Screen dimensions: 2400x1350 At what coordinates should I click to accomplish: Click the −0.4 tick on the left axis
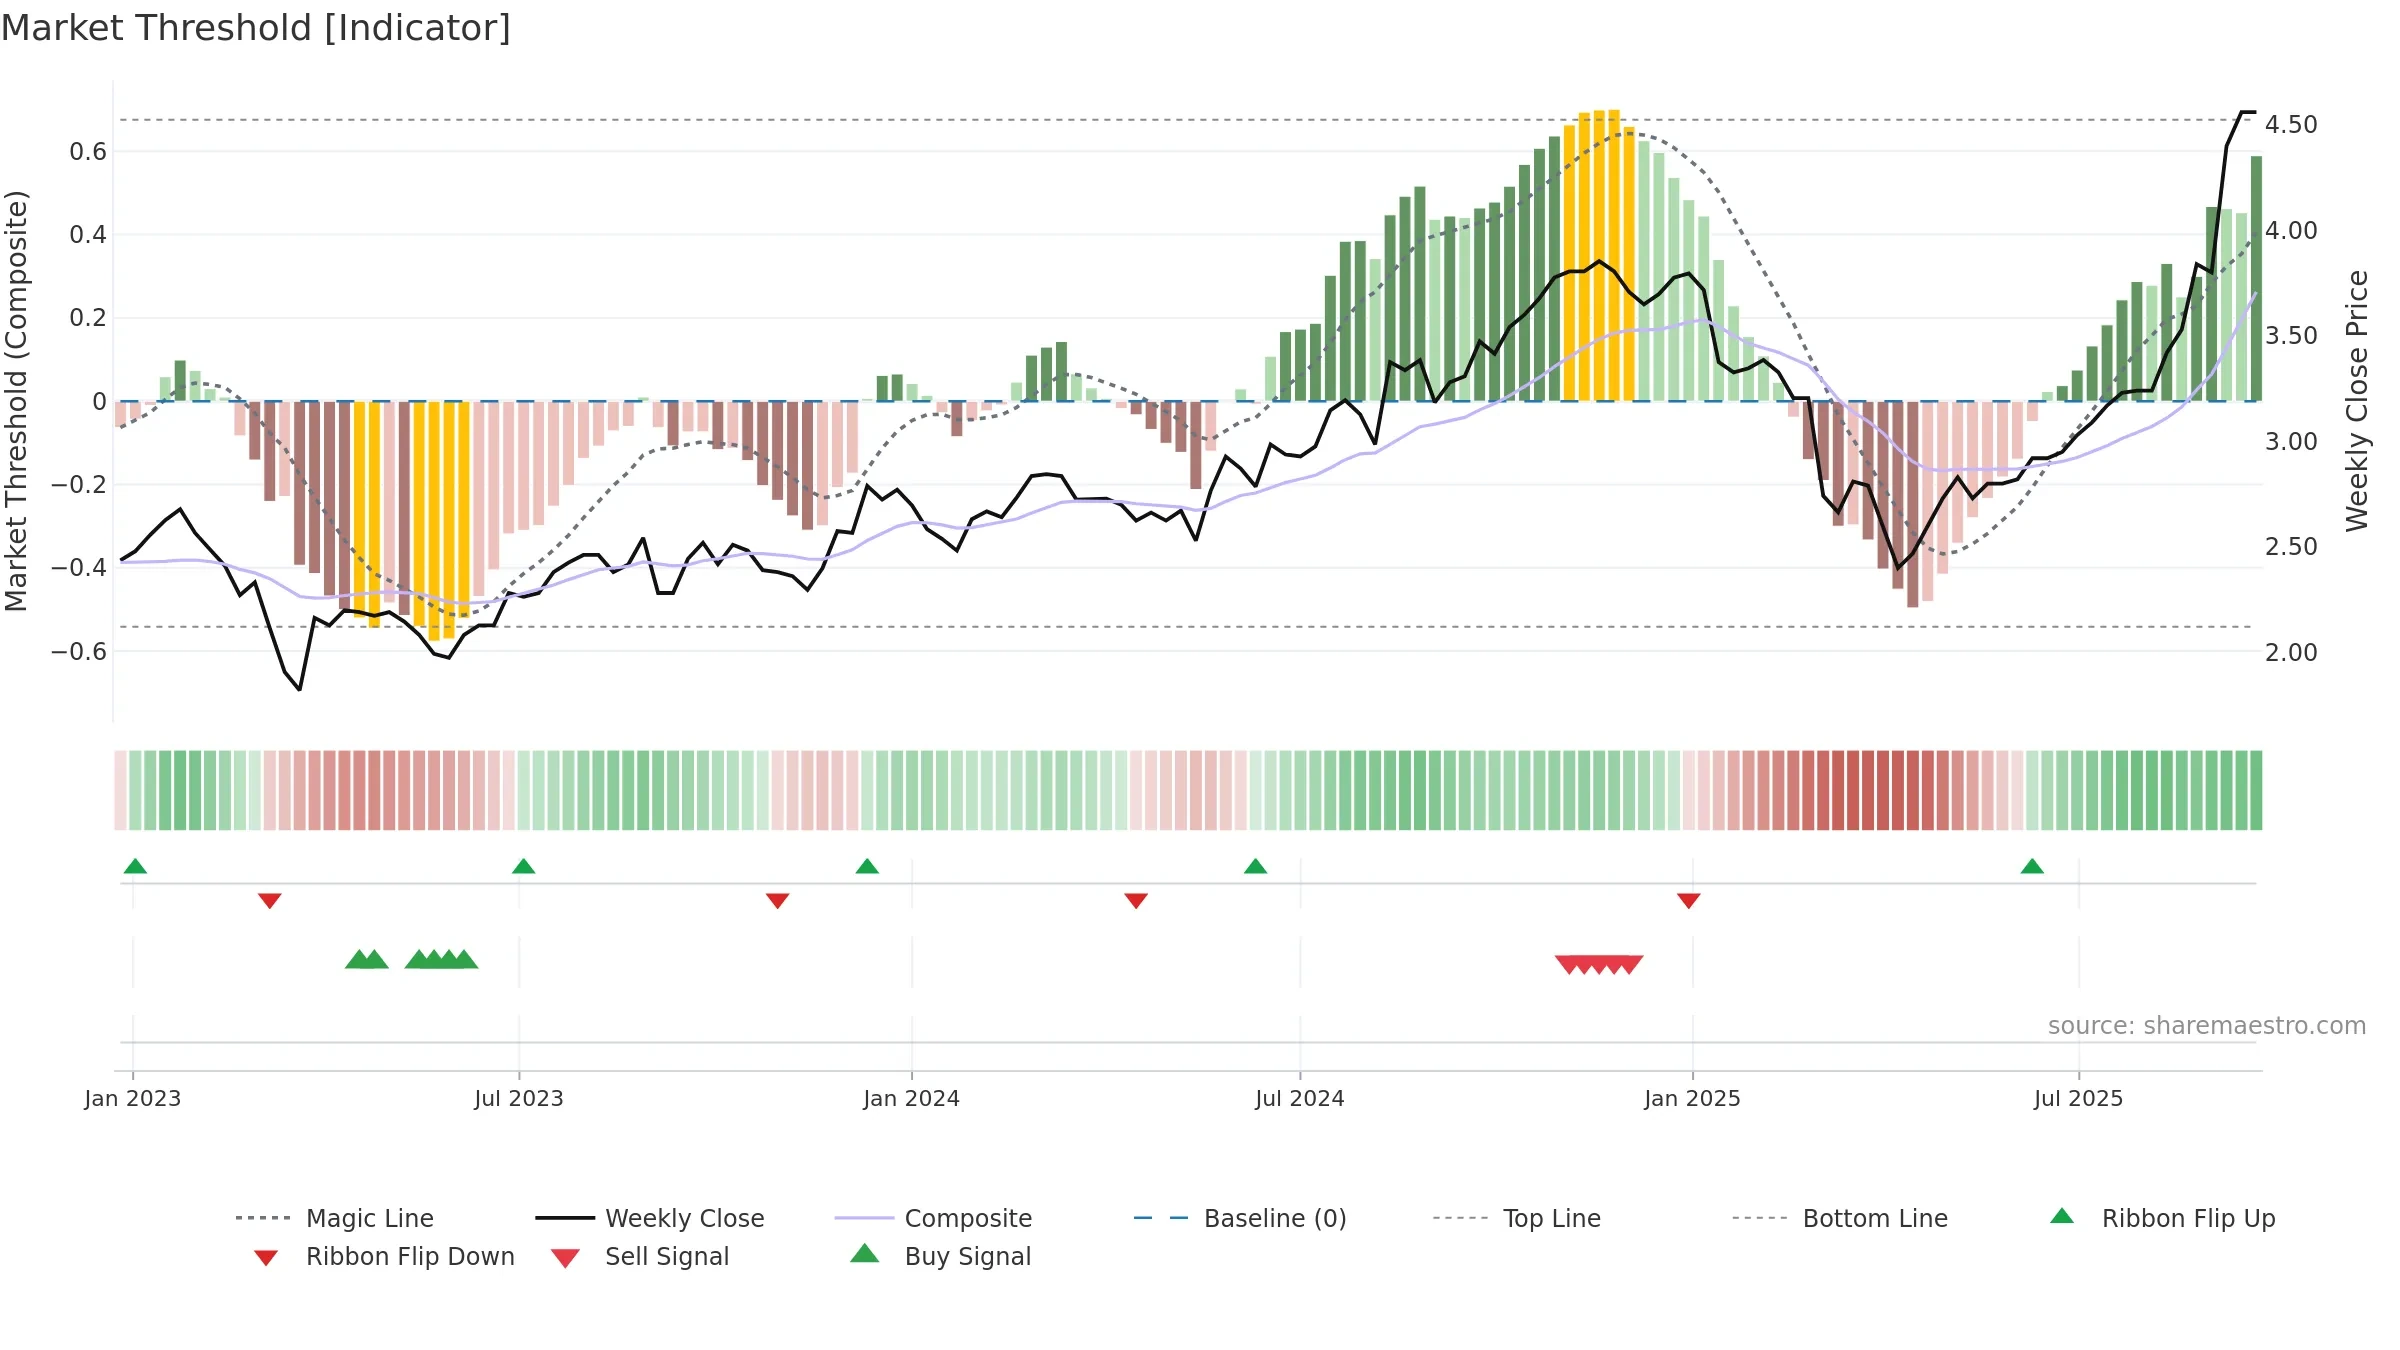tap(79, 567)
